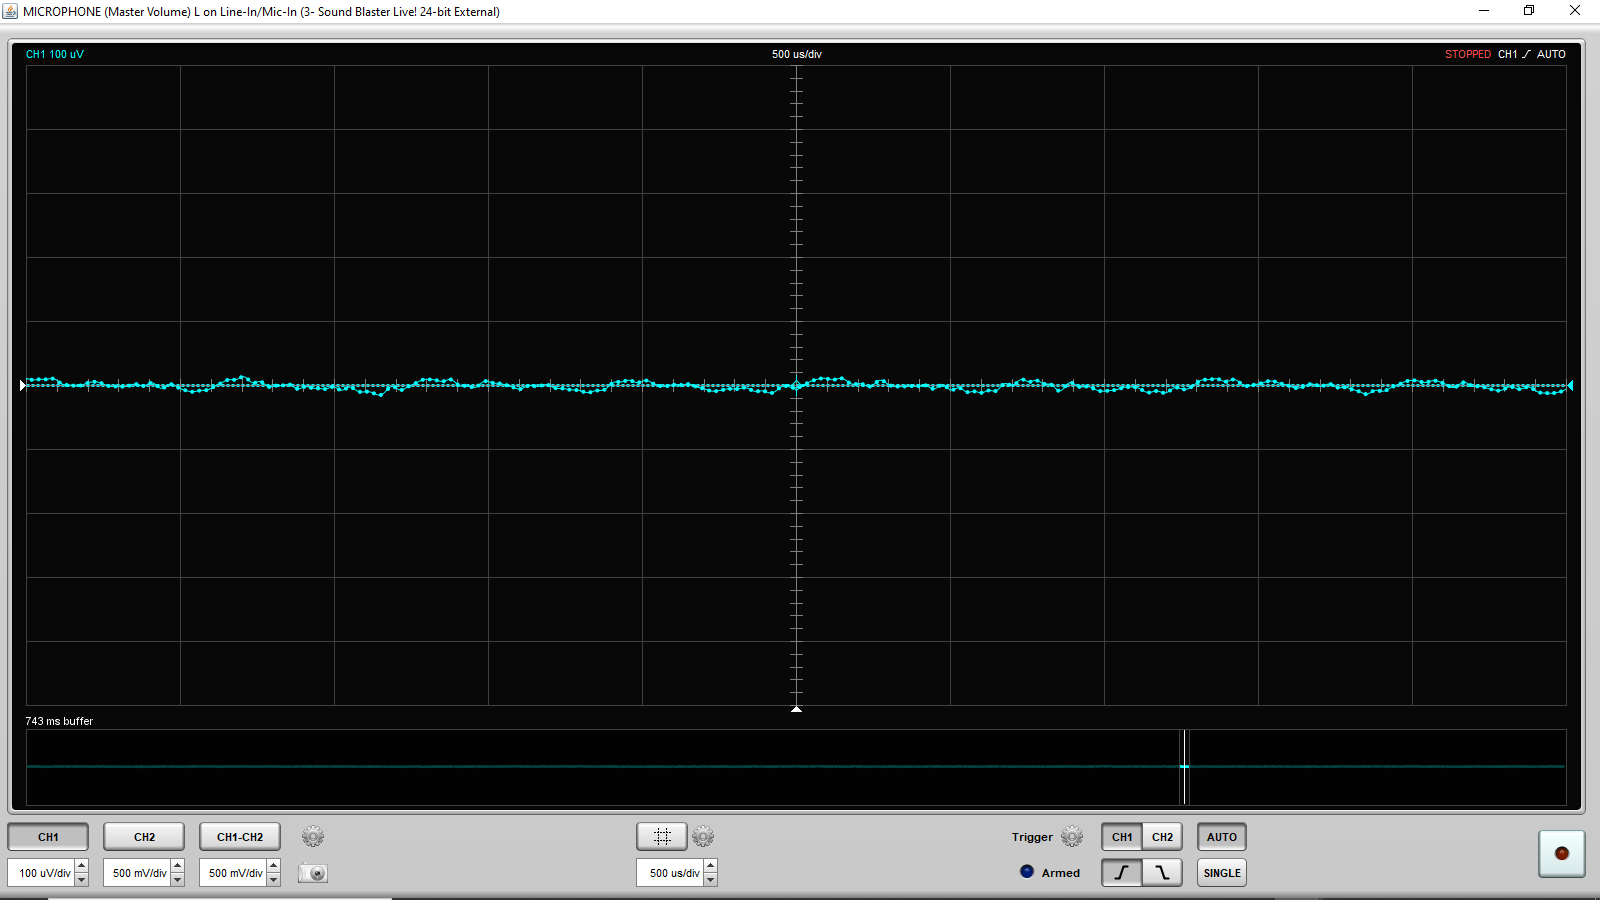Select CH2 as trigger source

pos(1162,837)
